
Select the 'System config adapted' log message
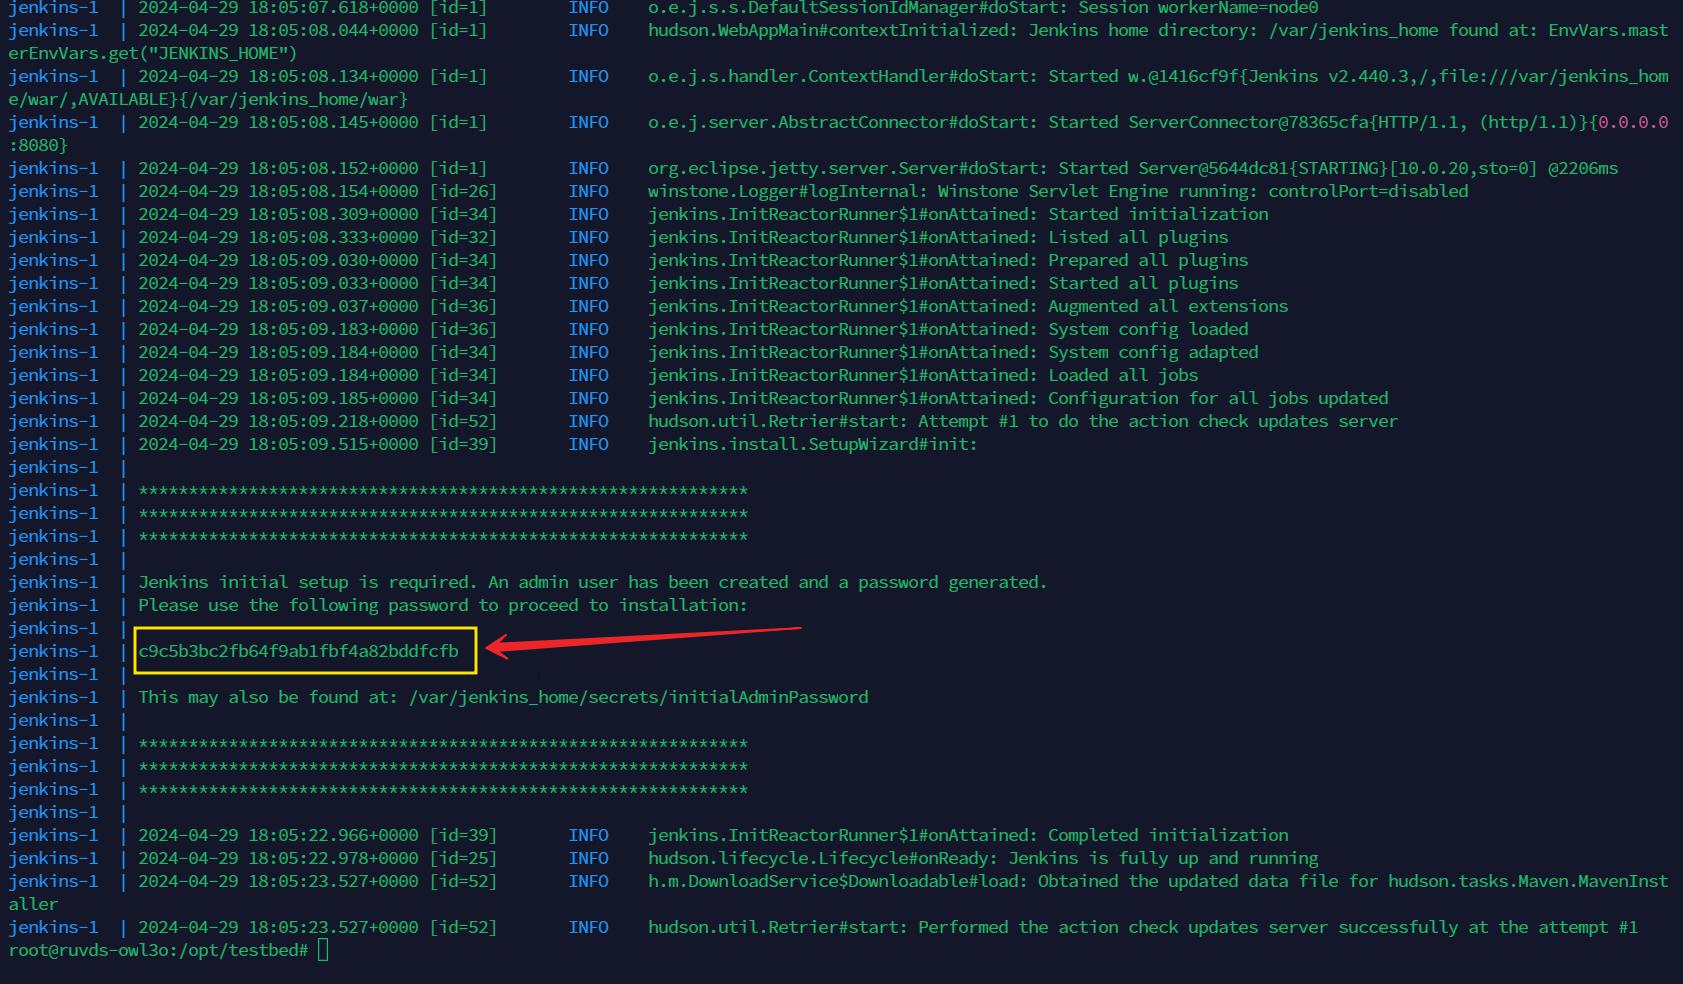(x=1153, y=352)
